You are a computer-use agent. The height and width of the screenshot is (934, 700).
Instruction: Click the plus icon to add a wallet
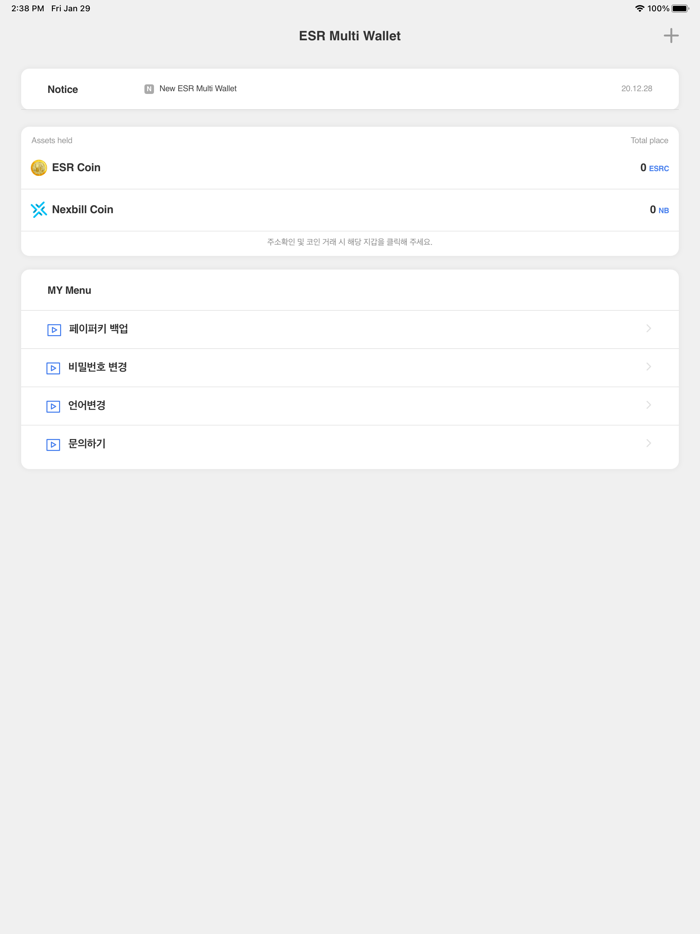coord(670,35)
